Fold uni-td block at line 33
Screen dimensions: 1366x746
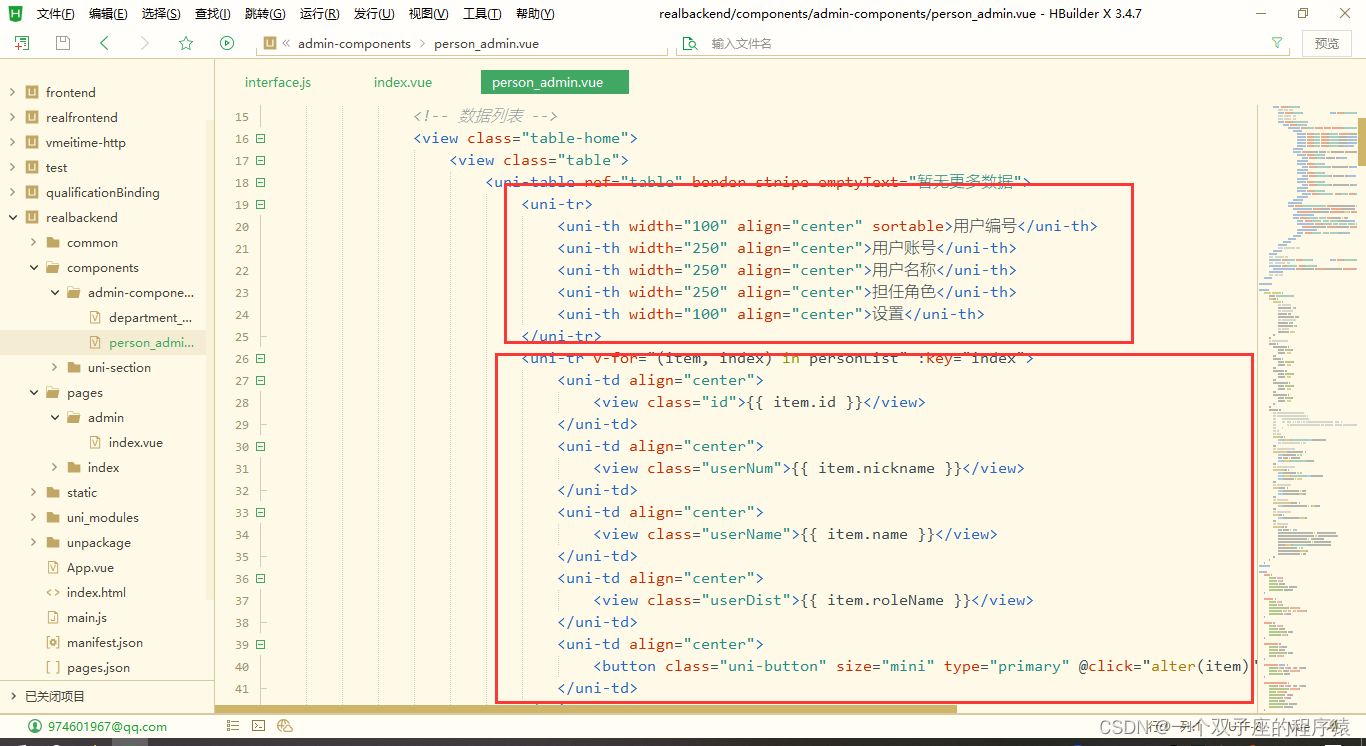point(261,513)
